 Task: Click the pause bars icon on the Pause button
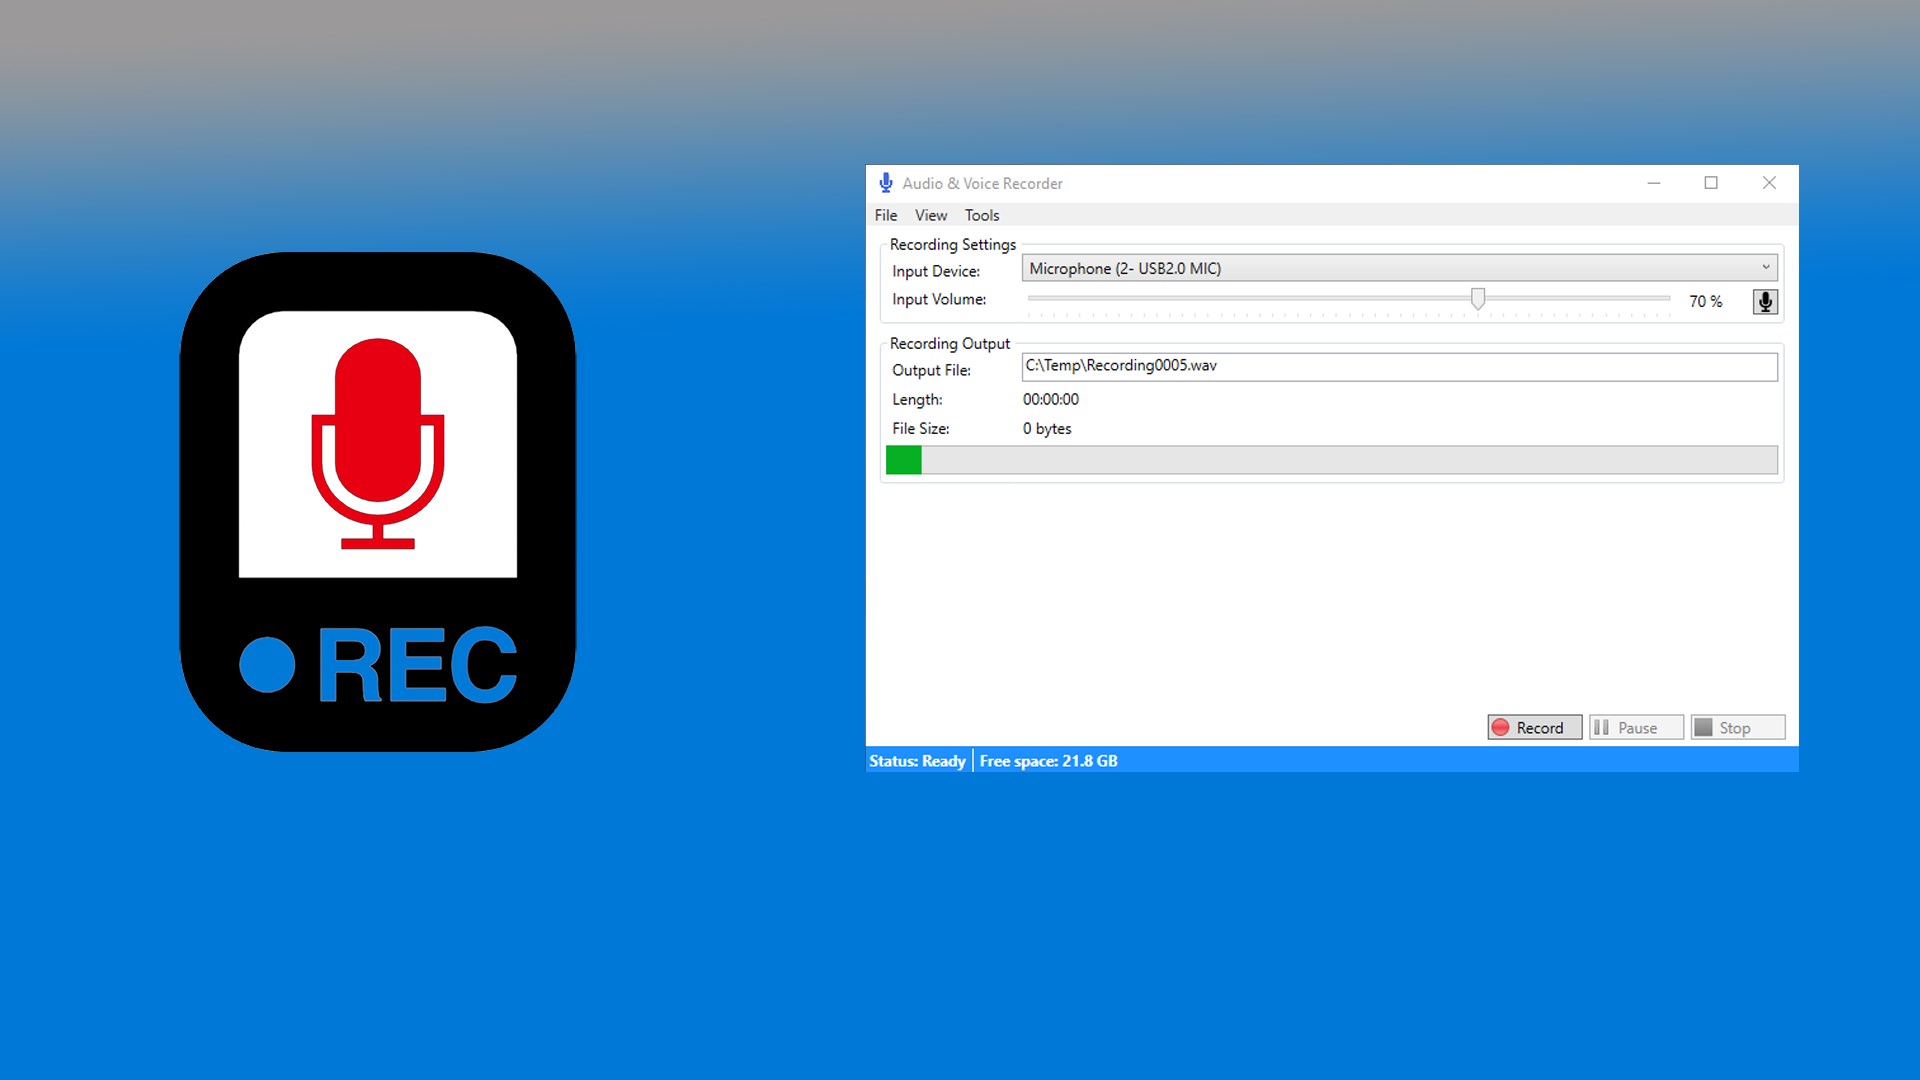pyautogui.click(x=1603, y=727)
